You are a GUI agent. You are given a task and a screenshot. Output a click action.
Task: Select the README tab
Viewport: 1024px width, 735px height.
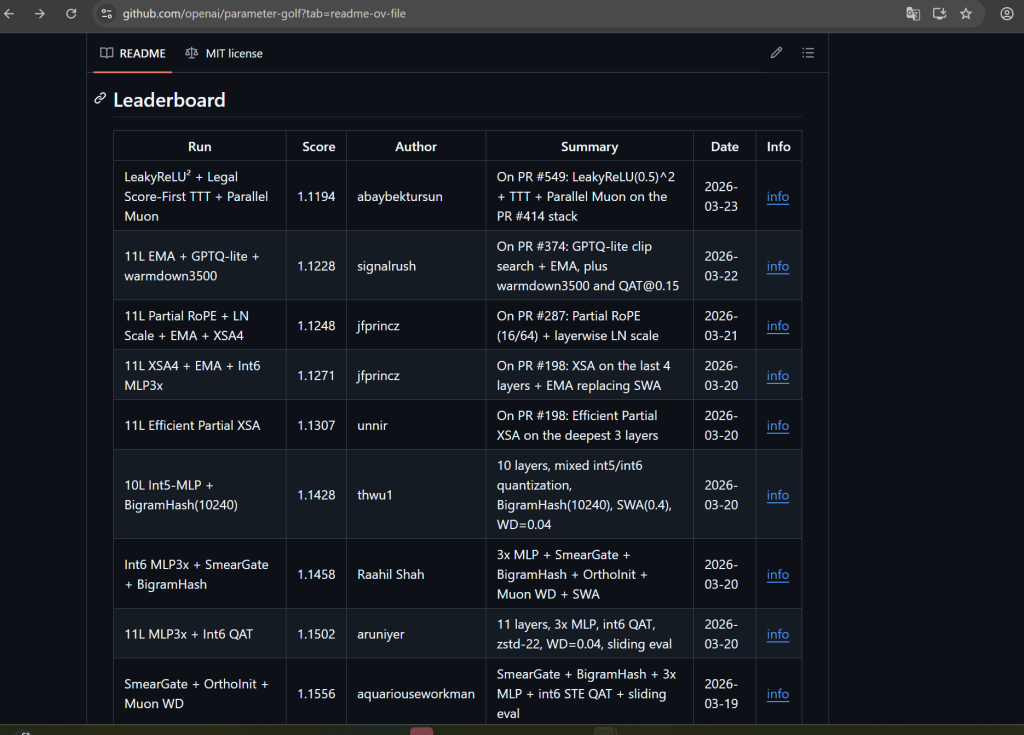coord(132,53)
